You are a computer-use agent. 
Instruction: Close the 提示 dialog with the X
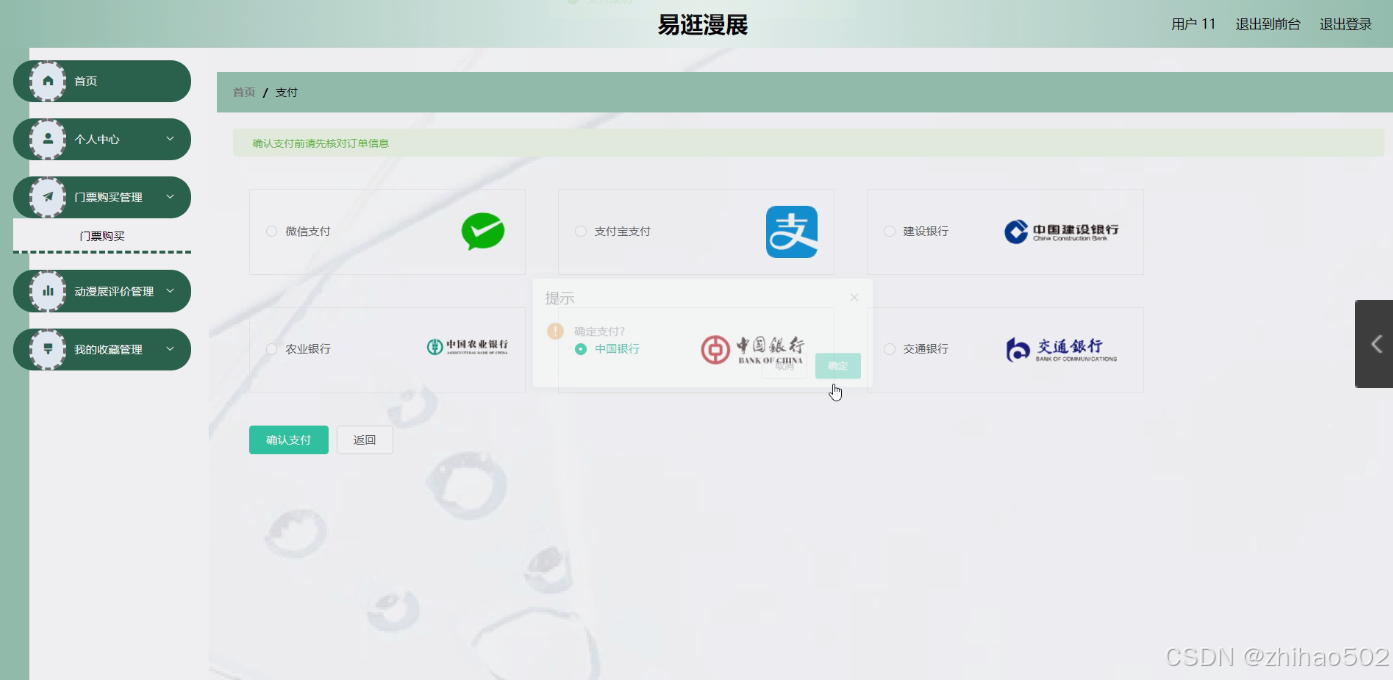pyautogui.click(x=854, y=297)
